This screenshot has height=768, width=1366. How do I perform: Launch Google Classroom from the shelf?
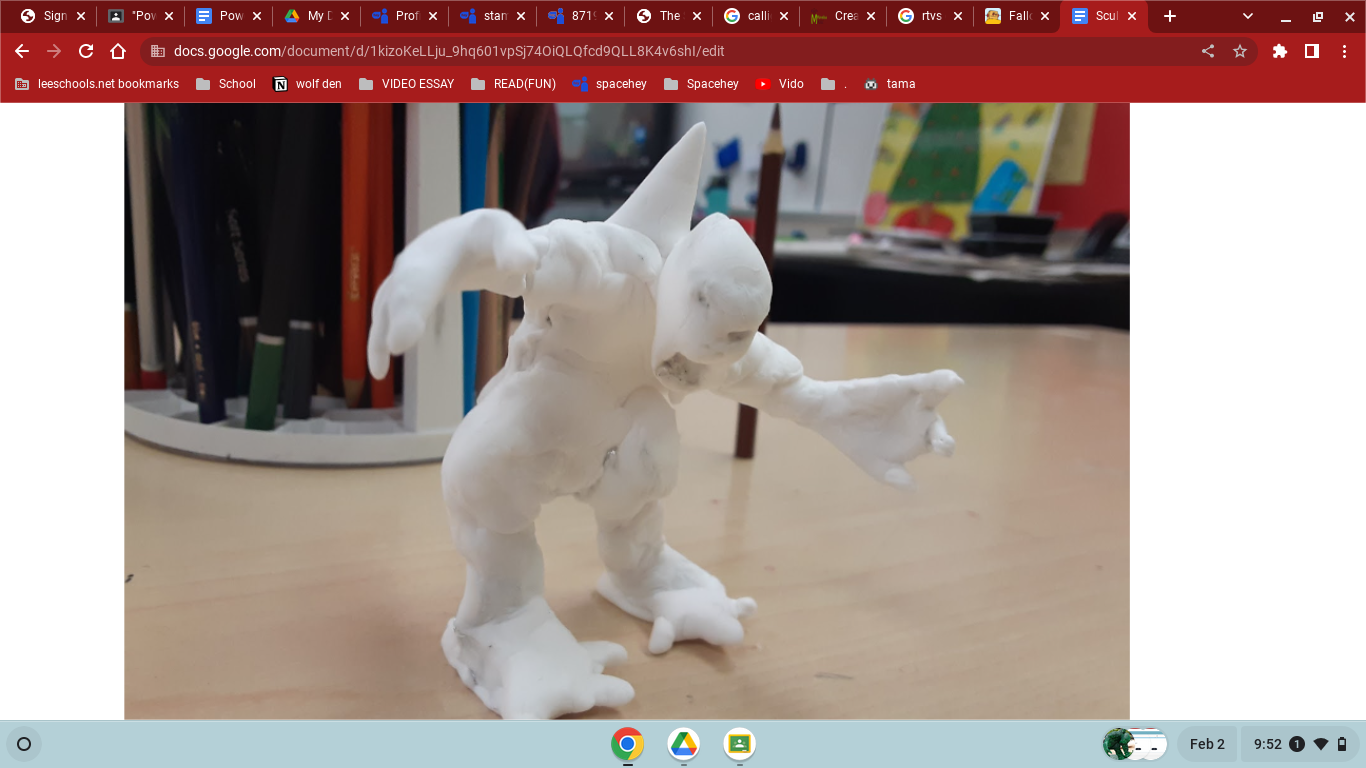point(739,744)
